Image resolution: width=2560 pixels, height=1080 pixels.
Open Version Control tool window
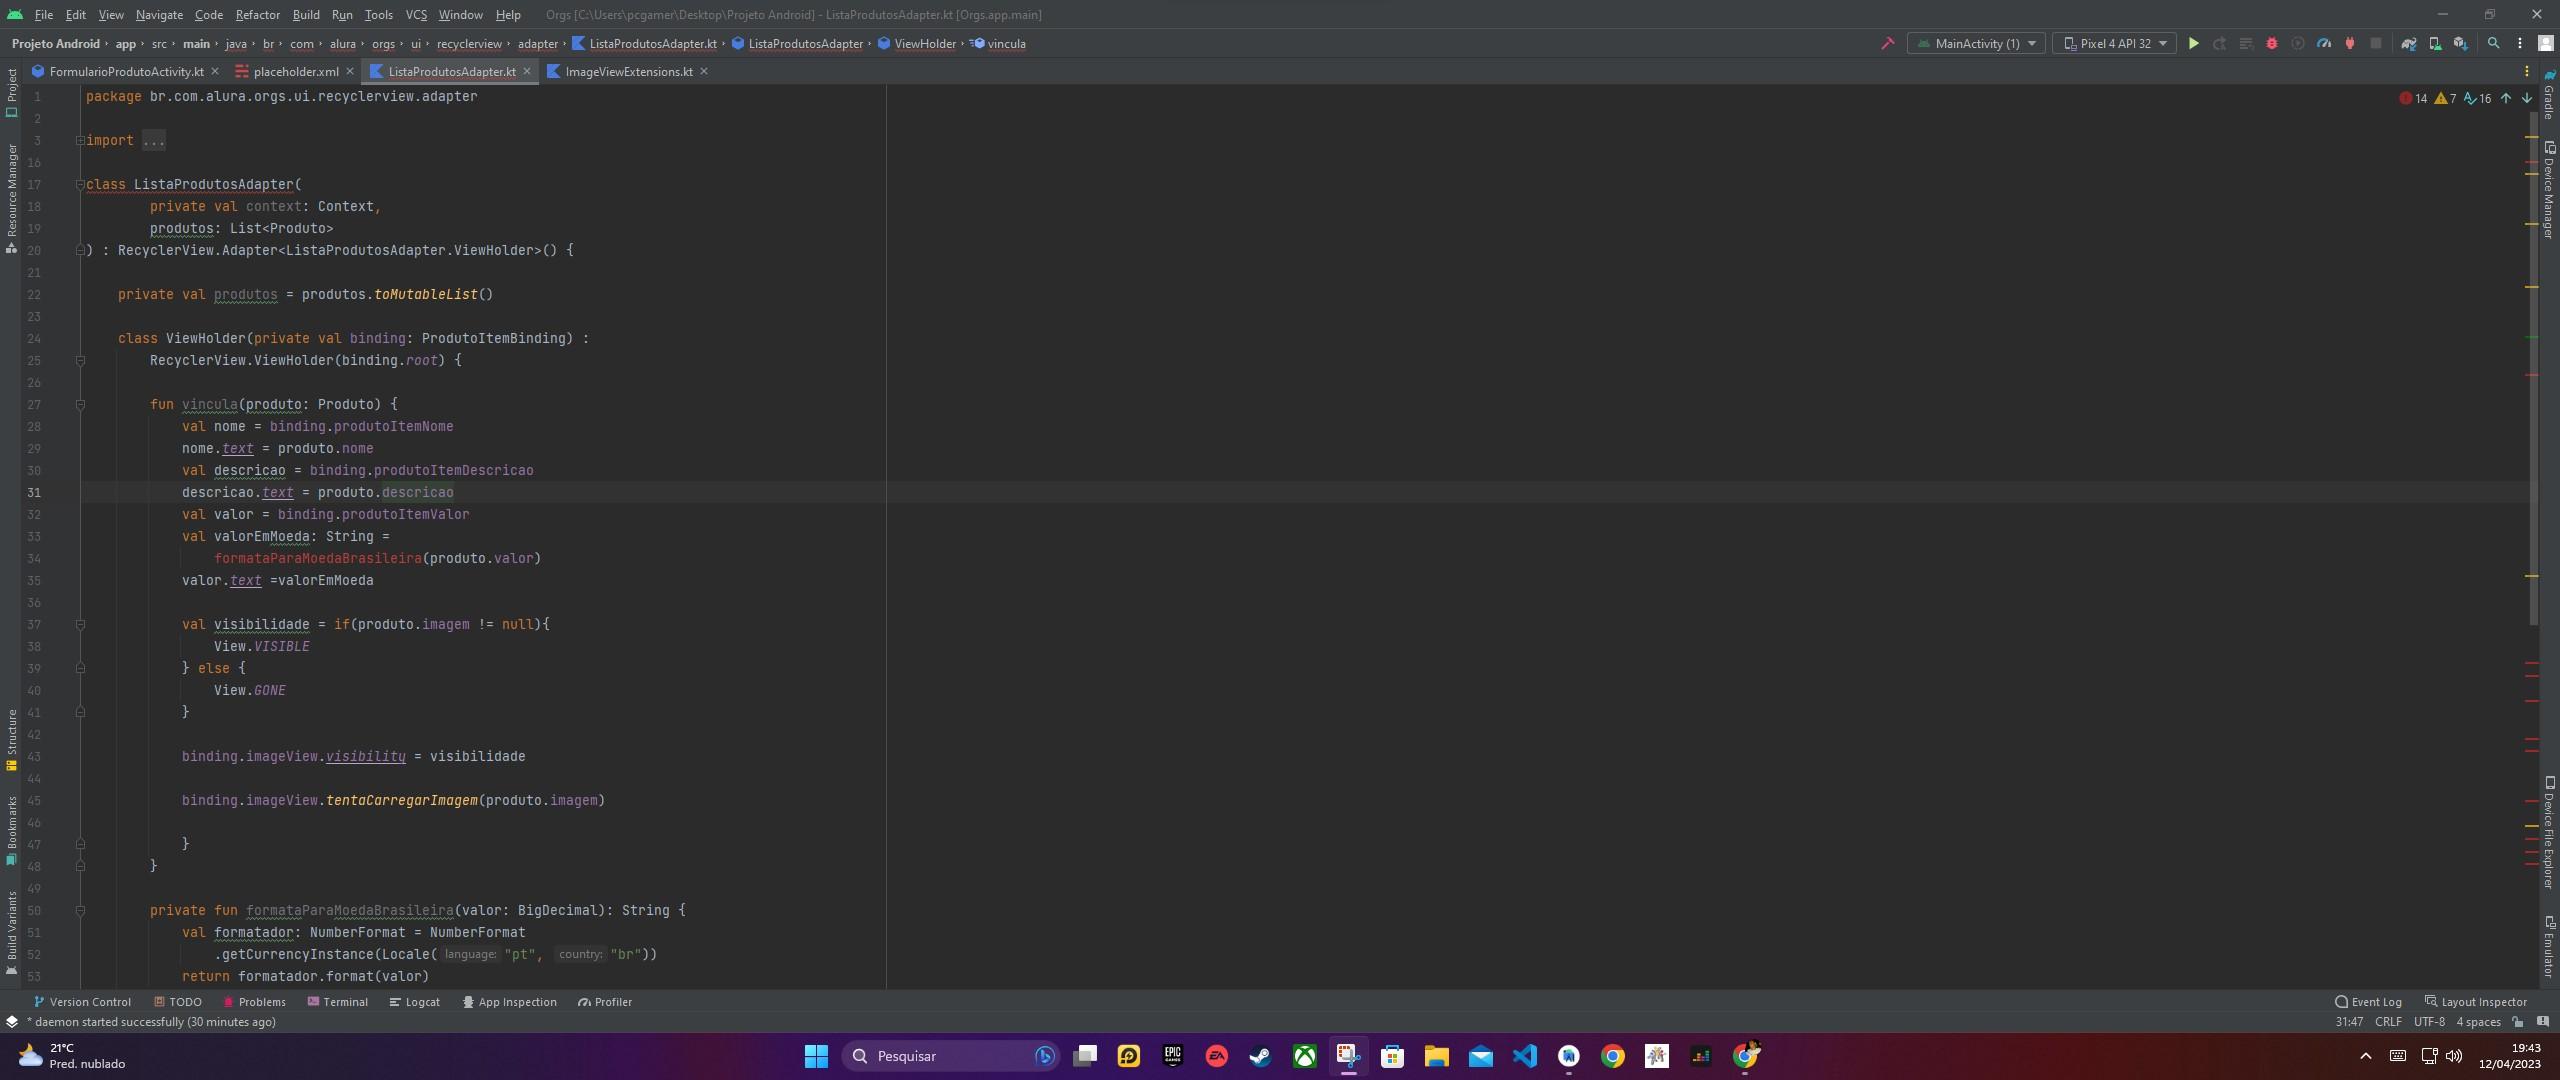82,1002
